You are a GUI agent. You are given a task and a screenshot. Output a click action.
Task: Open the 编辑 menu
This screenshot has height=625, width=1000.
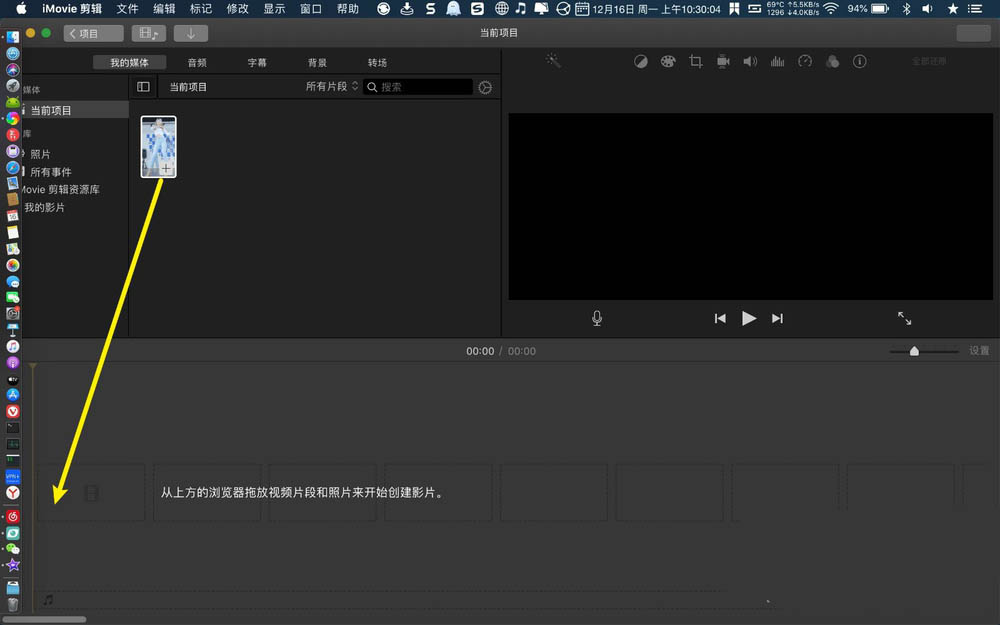coord(164,8)
